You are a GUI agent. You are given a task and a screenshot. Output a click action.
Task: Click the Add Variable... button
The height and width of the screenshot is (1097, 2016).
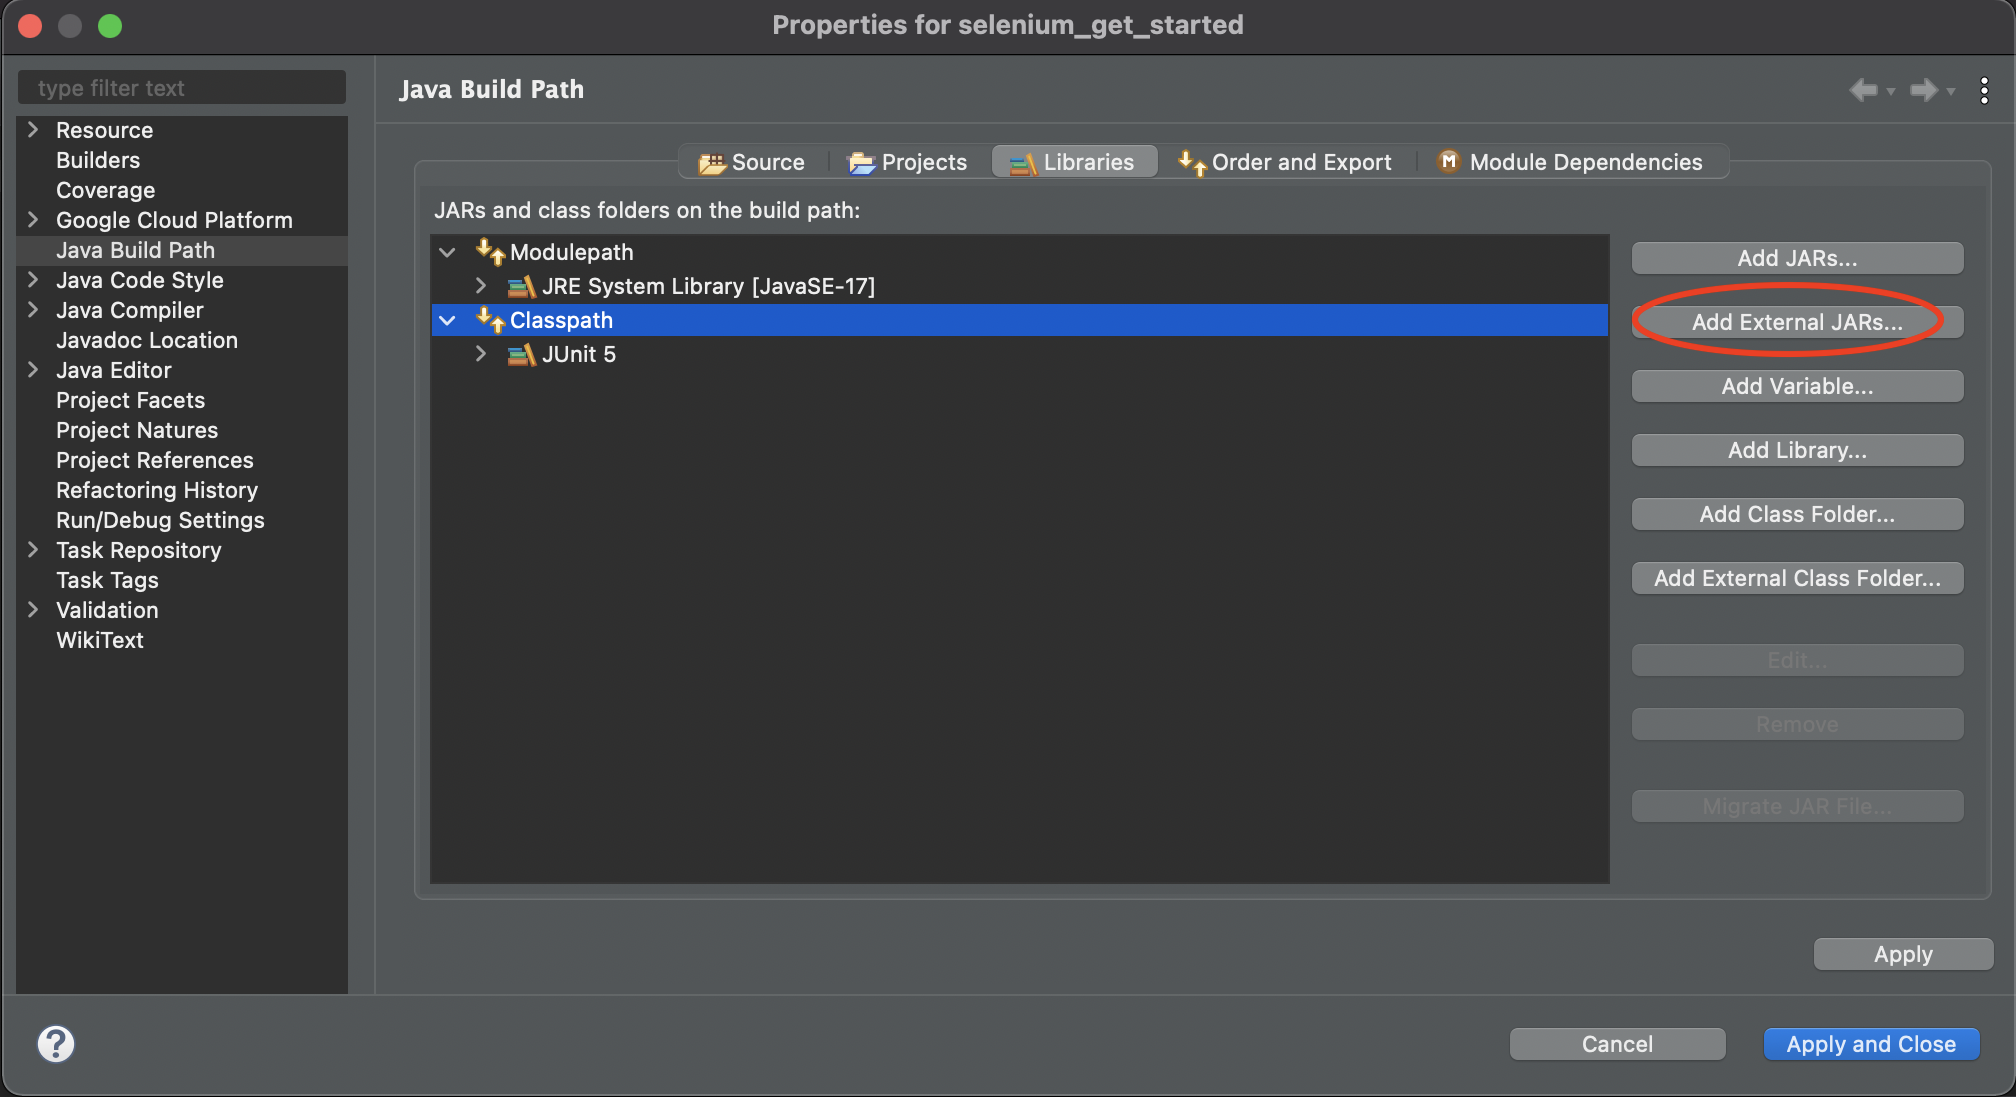(x=1797, y=386)
